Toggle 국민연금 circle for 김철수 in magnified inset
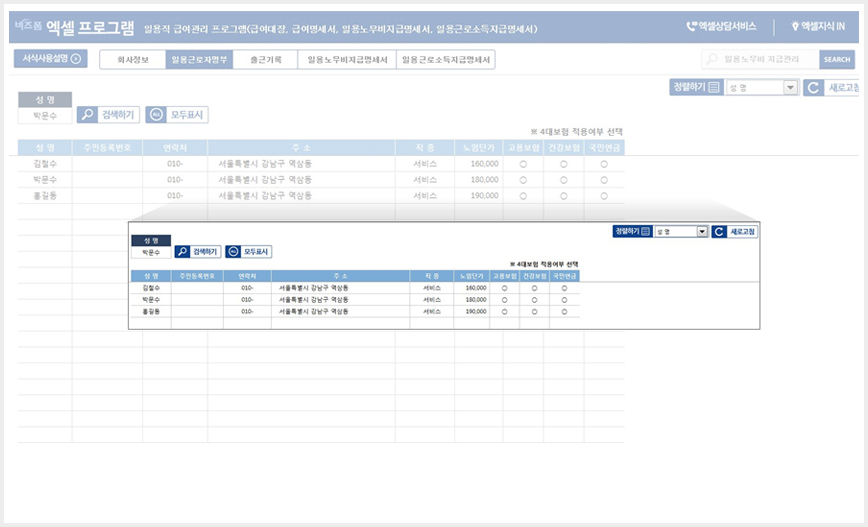The width and height of the screenshot is (868, 527). (x=564, y=288)
